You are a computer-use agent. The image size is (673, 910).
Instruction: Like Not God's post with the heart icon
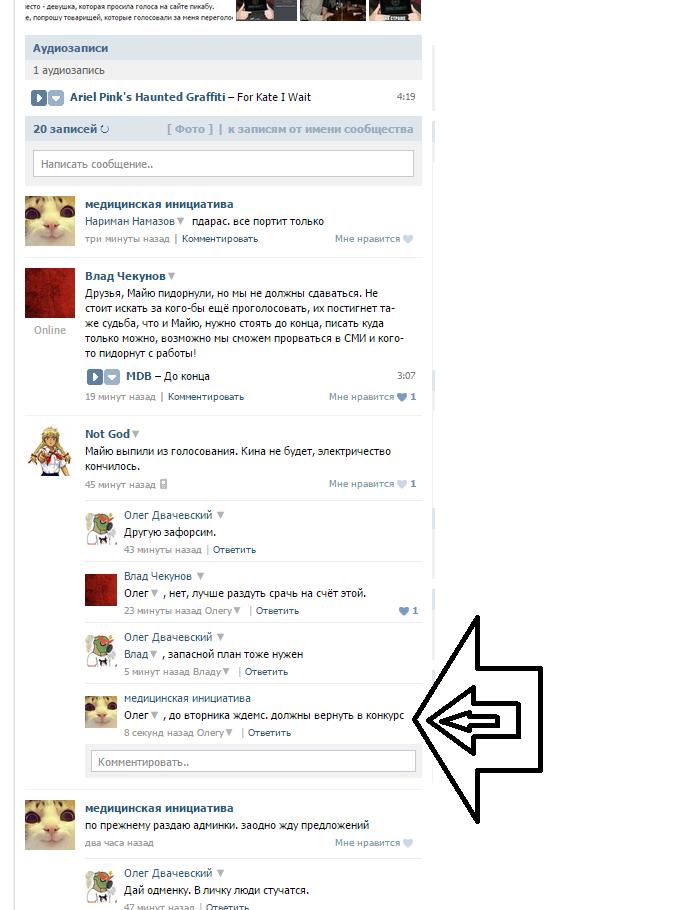coord(401,484)
